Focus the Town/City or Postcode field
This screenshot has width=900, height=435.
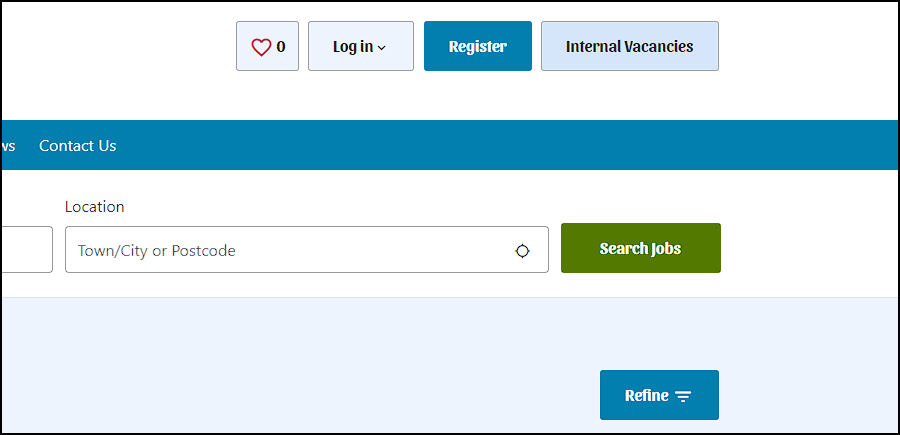[x=307, y=250]
